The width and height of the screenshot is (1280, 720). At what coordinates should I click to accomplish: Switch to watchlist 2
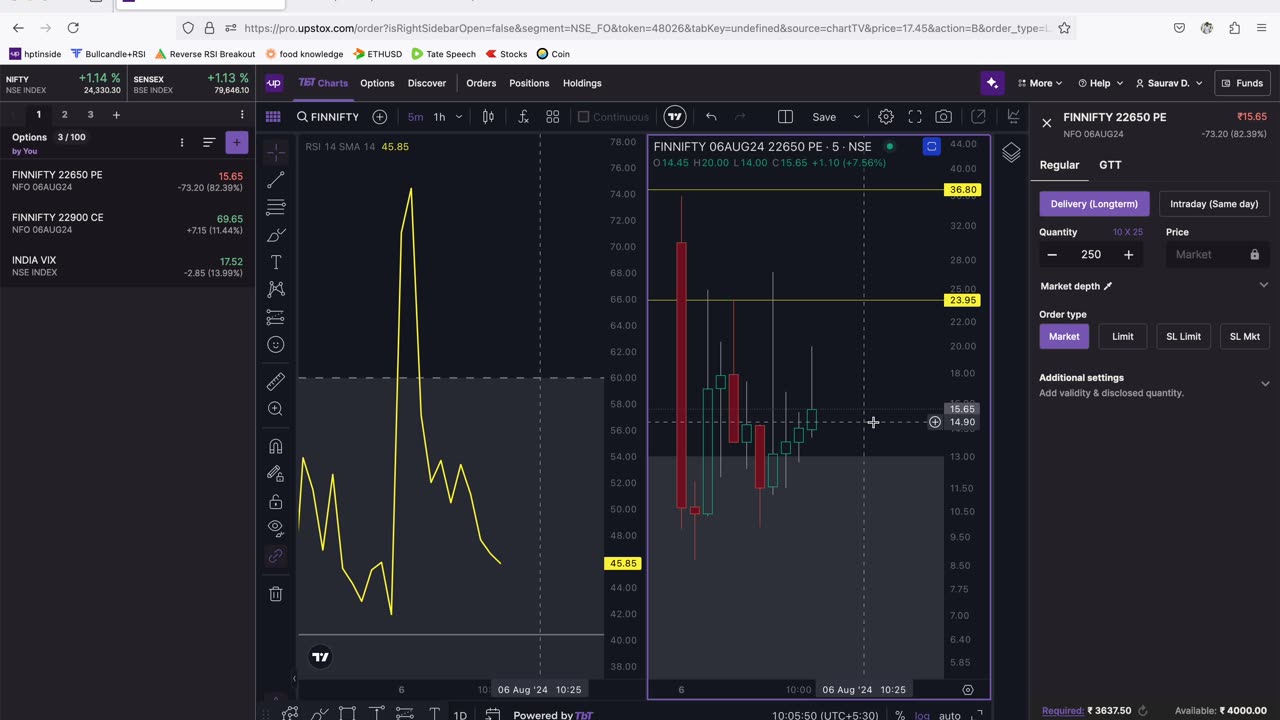point(64,115)
